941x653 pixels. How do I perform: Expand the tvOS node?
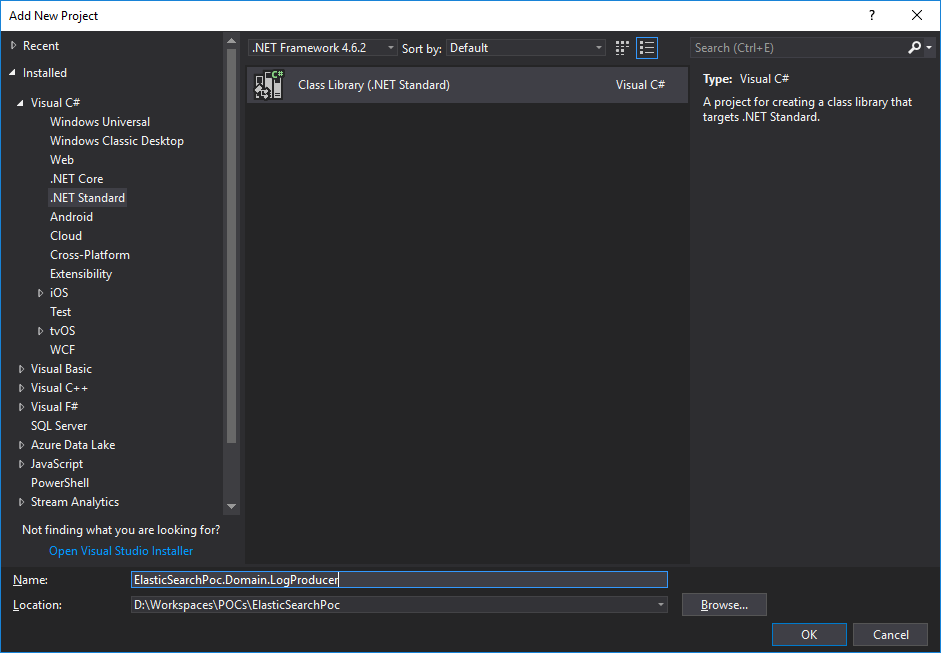pyautogui.click(x=40, y=331)
